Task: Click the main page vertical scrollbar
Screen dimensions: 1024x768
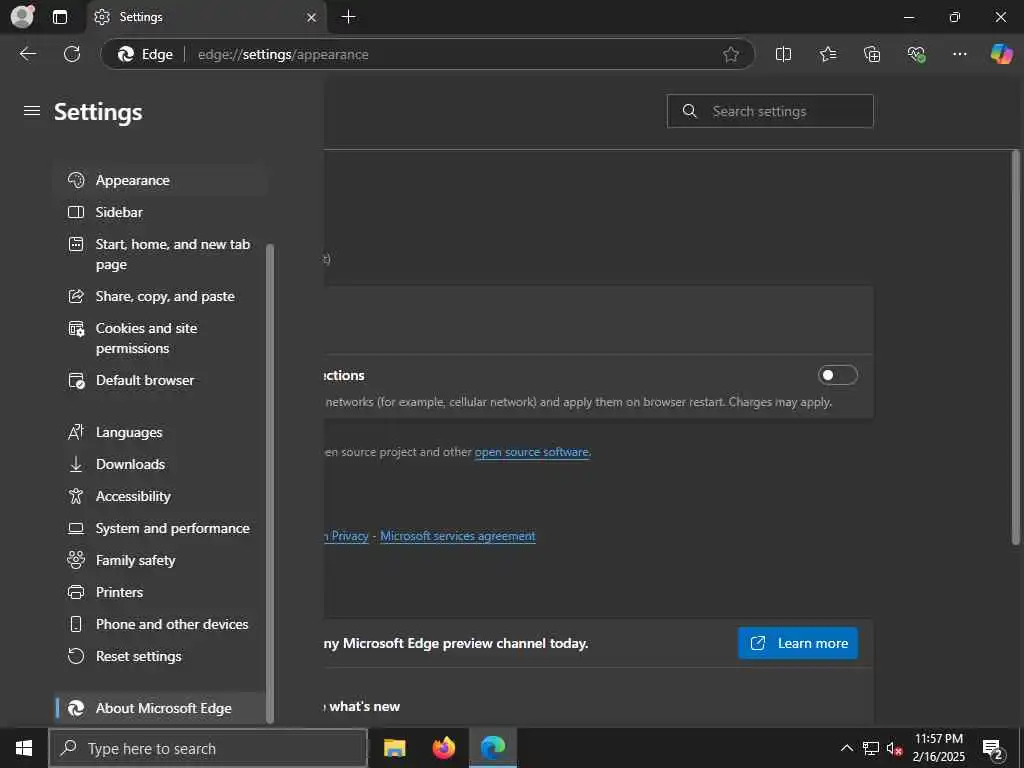Action: click(1015, 347)
